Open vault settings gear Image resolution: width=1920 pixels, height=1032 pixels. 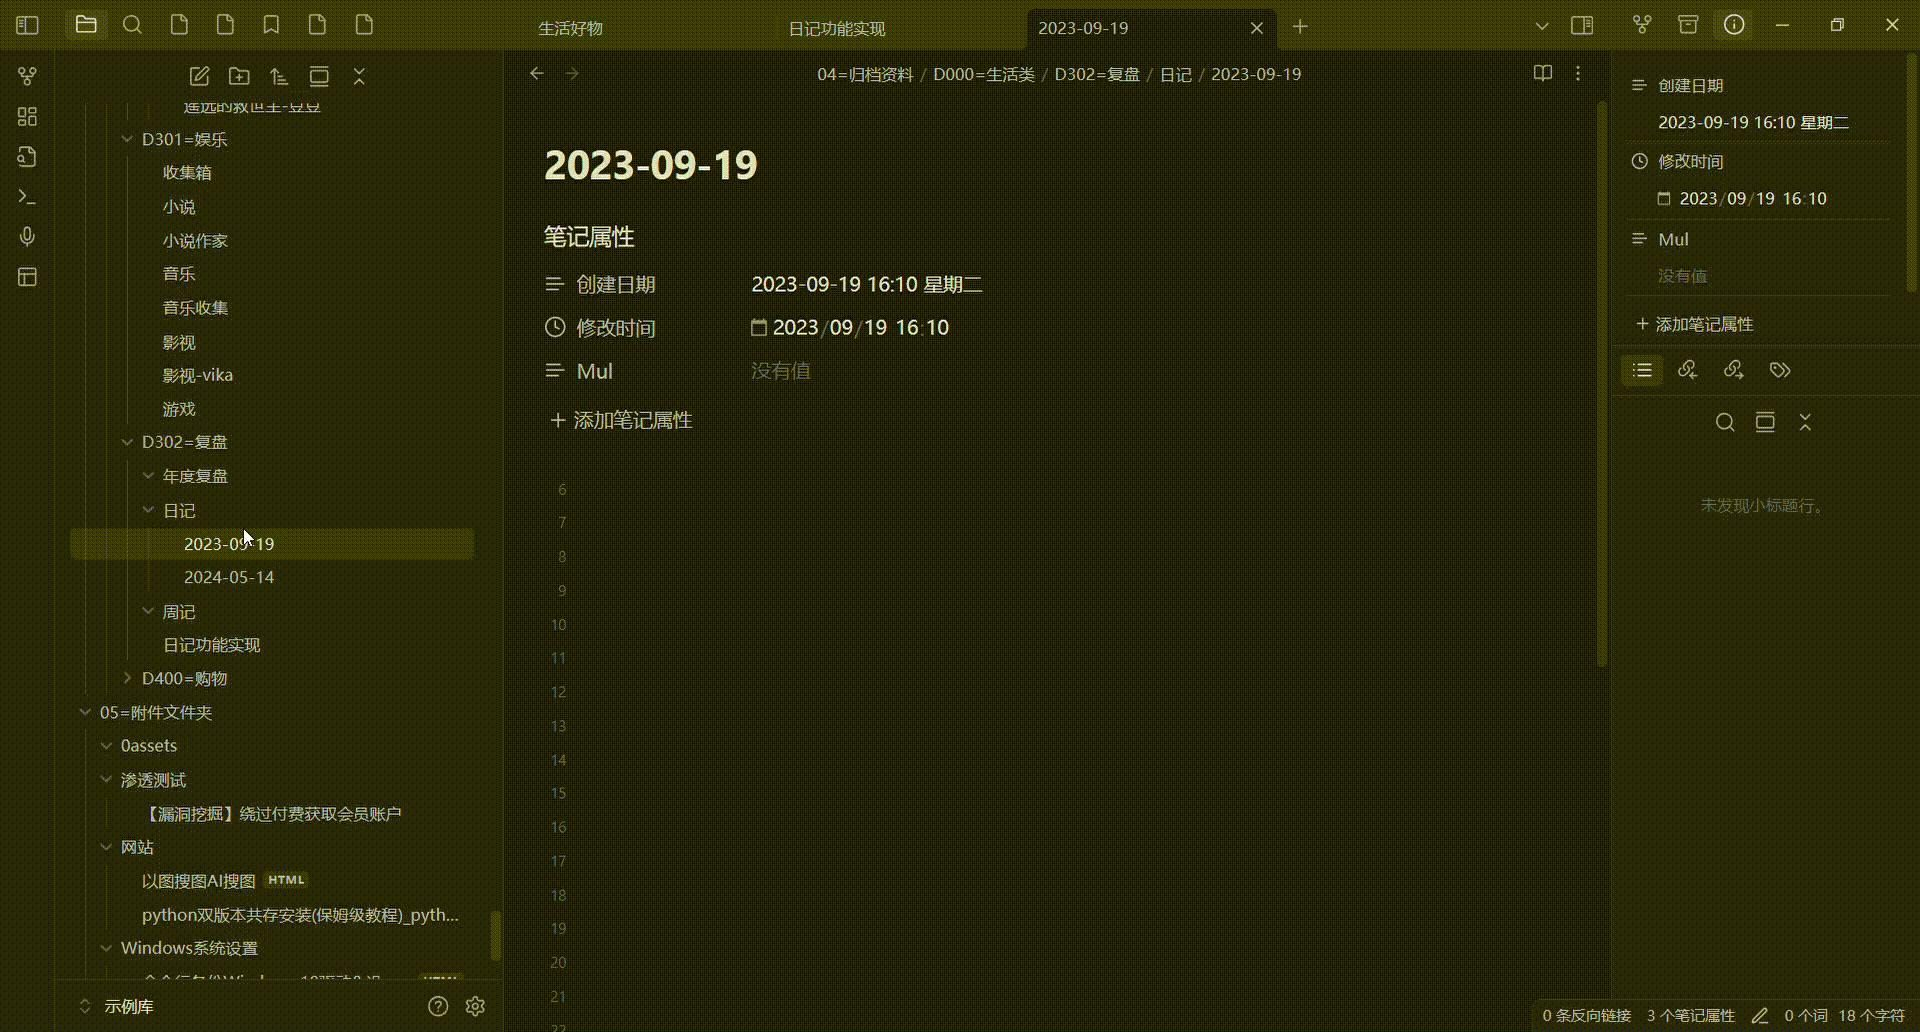pos(475,1006)
